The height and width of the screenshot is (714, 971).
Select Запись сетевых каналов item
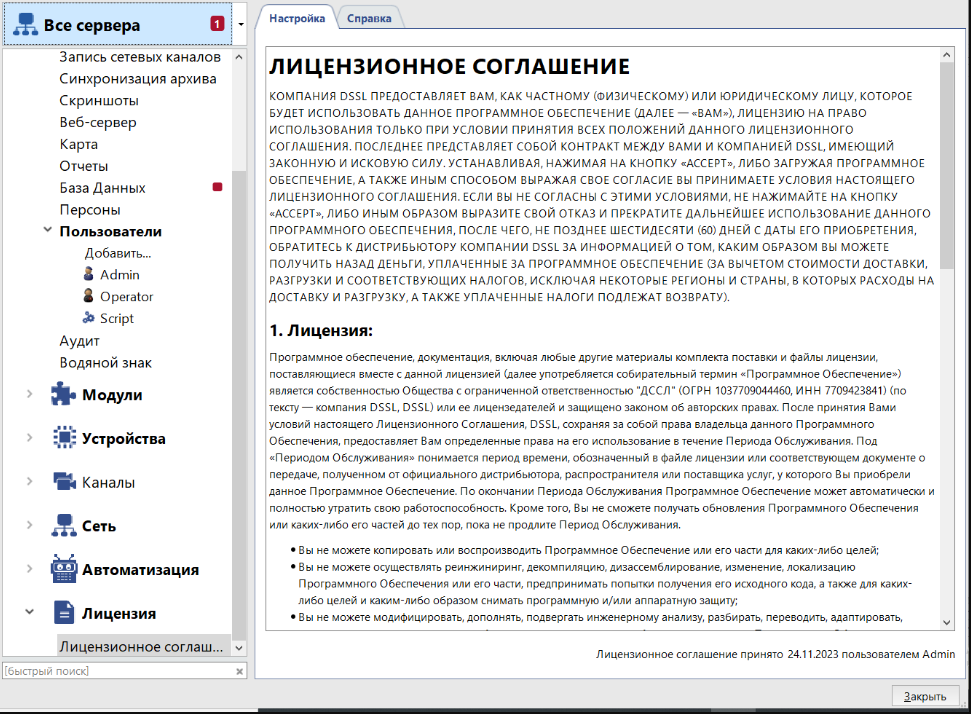(x=140, y=57)
